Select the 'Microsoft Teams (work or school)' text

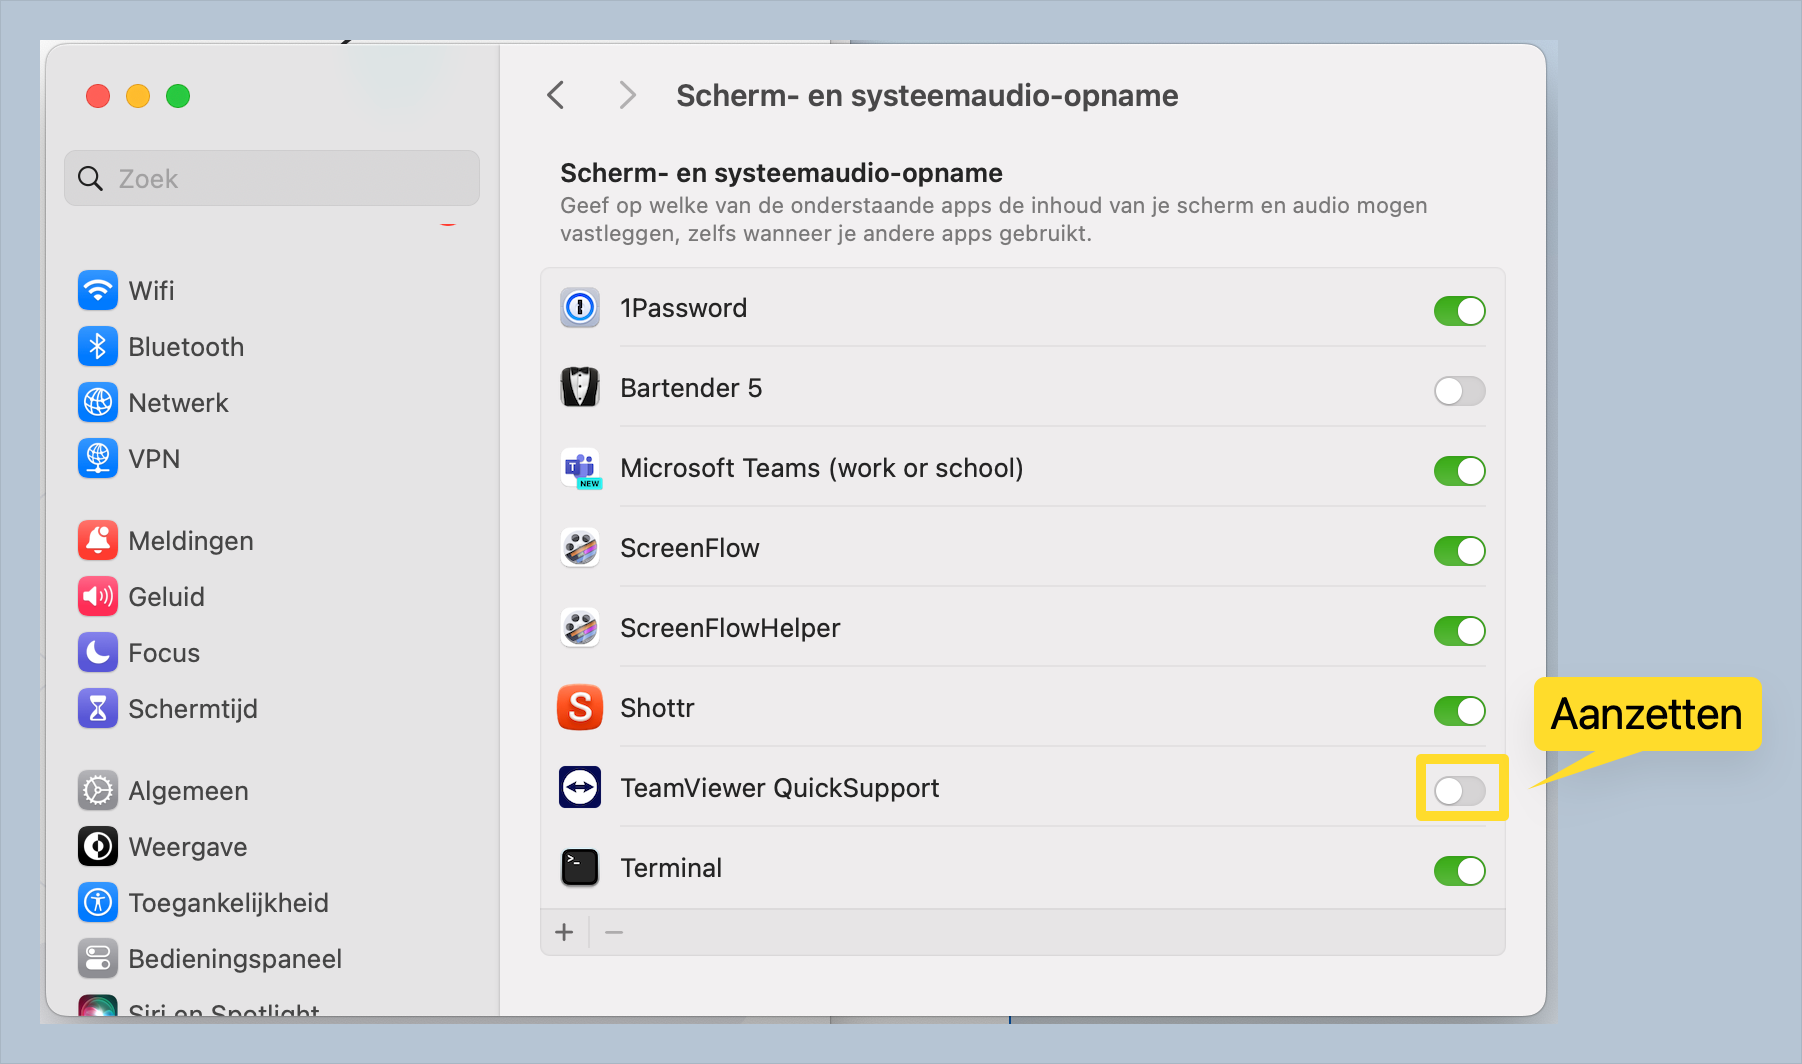pyautogui.click(x=821, y=468)
